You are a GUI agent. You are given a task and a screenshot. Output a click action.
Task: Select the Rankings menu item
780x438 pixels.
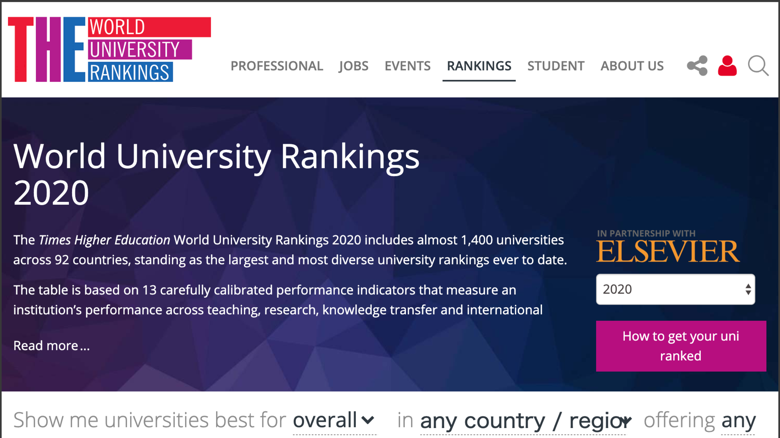click(479, 66)
